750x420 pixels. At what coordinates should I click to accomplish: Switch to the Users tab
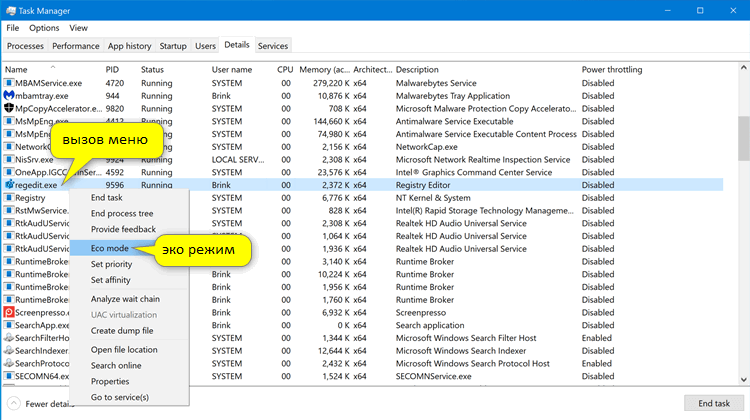[205, 46]
